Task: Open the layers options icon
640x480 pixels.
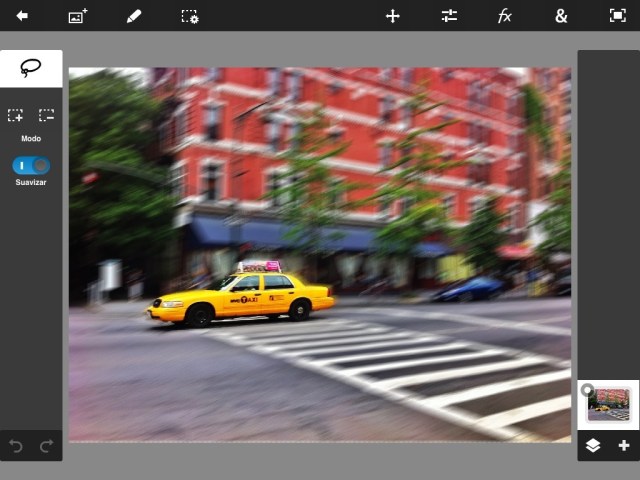Action: coord(593,445)
